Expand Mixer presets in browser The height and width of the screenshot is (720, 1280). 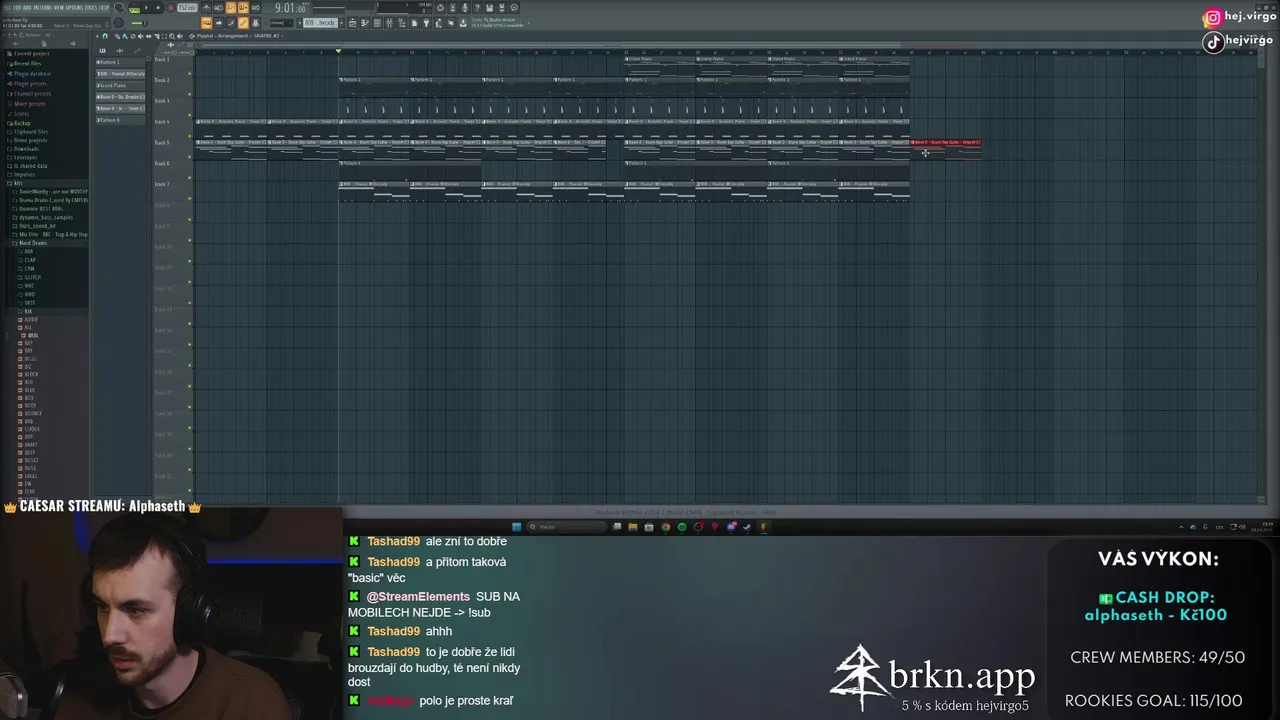26,104
